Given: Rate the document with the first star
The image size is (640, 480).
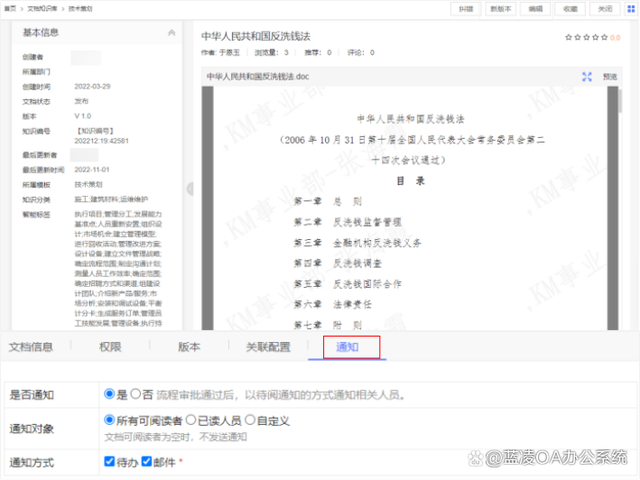Looking at the screenshot, I should pos(568,37).
